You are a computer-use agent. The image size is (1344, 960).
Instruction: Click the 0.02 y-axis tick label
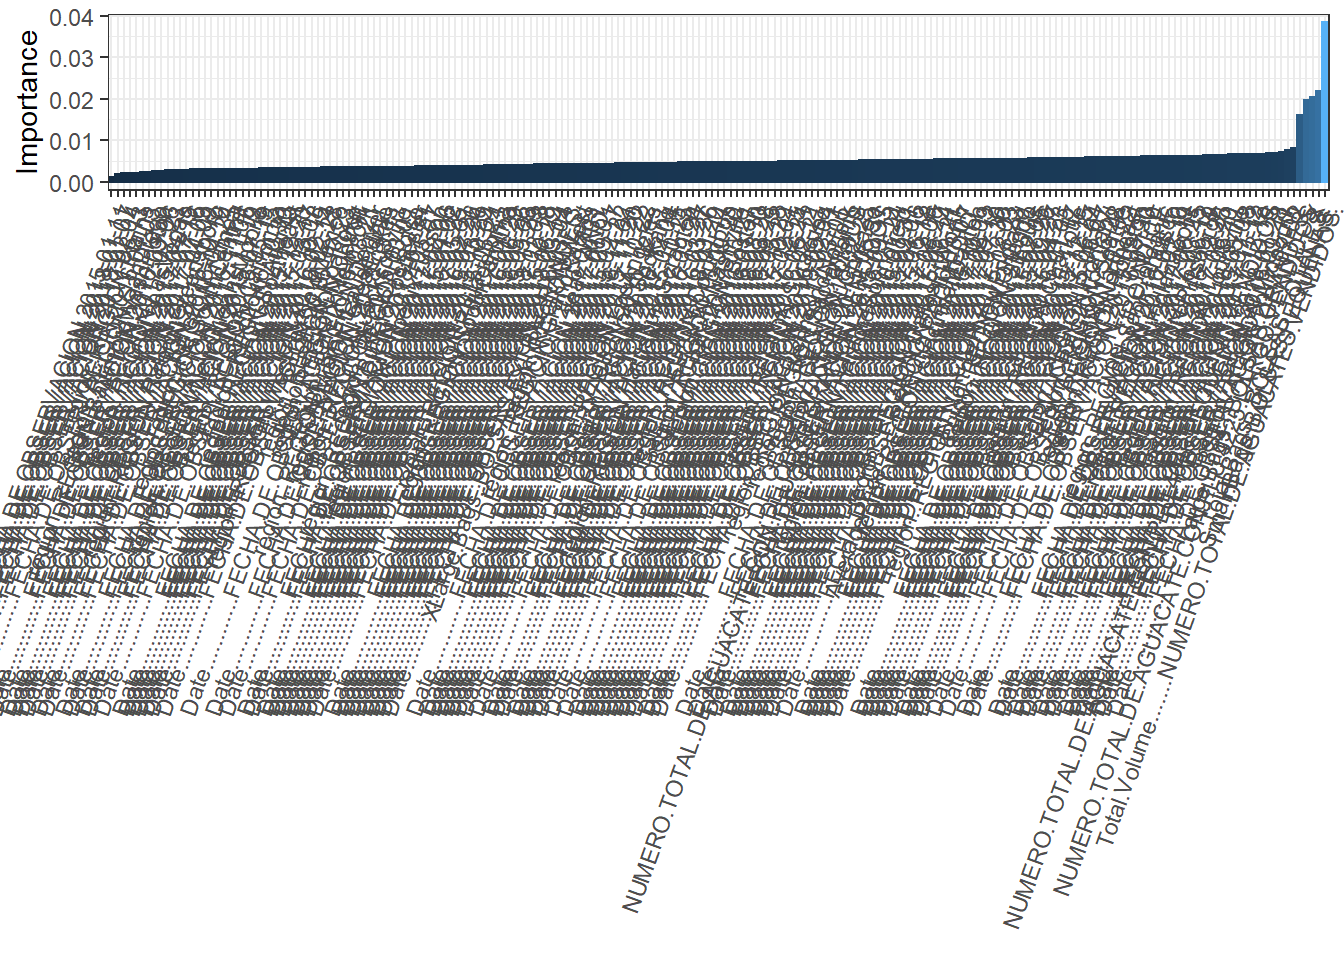[71, 100]
